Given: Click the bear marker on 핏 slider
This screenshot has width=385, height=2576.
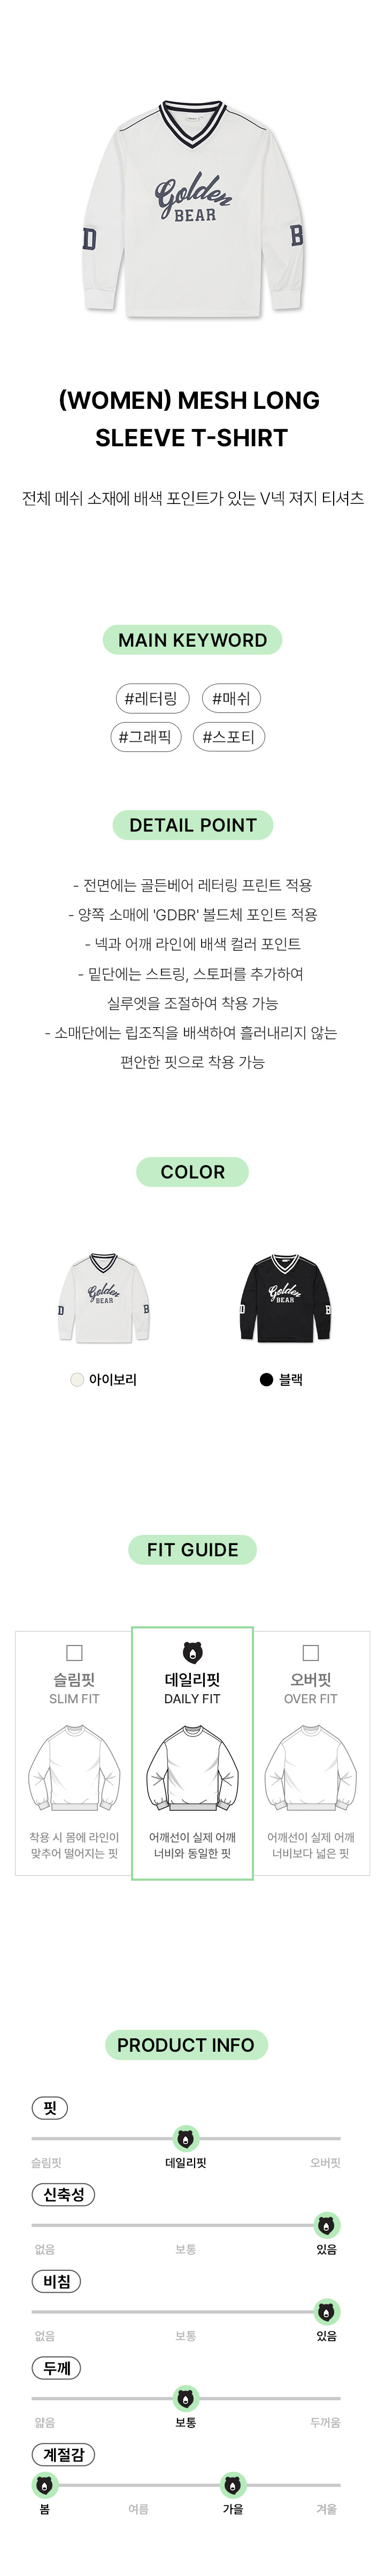Looking at the screenshot, I should 186,2139.
